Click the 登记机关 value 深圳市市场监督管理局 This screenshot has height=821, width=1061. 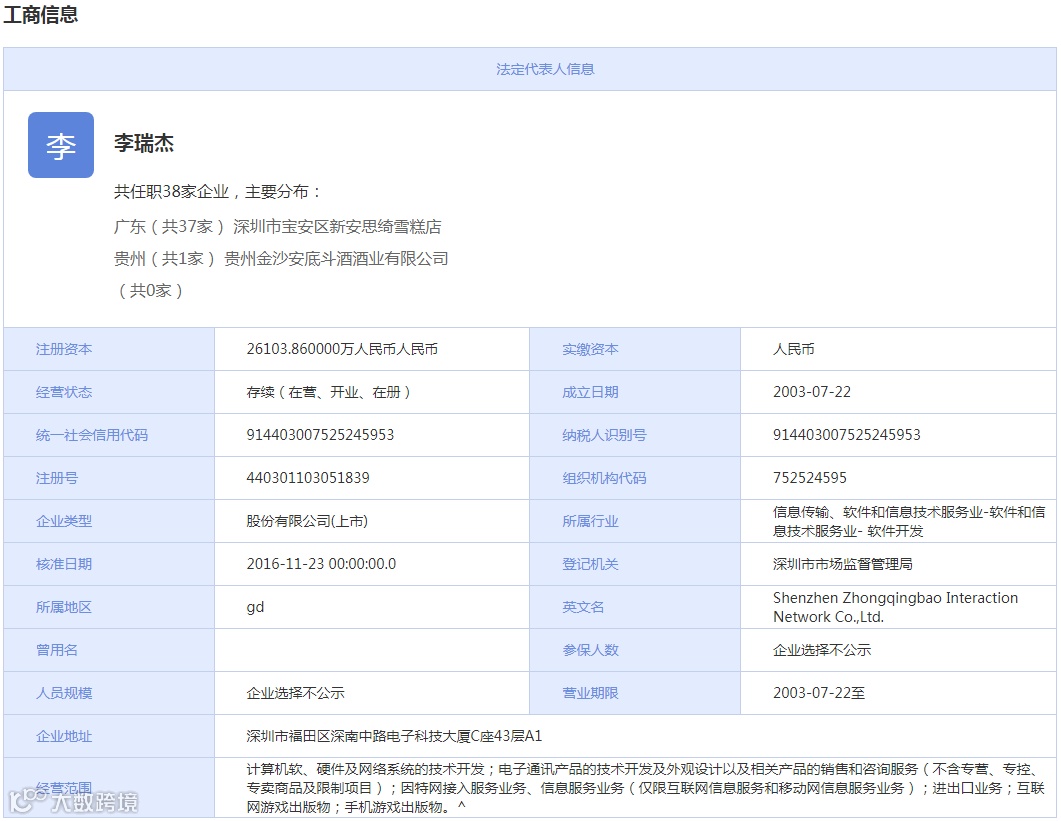842,564
